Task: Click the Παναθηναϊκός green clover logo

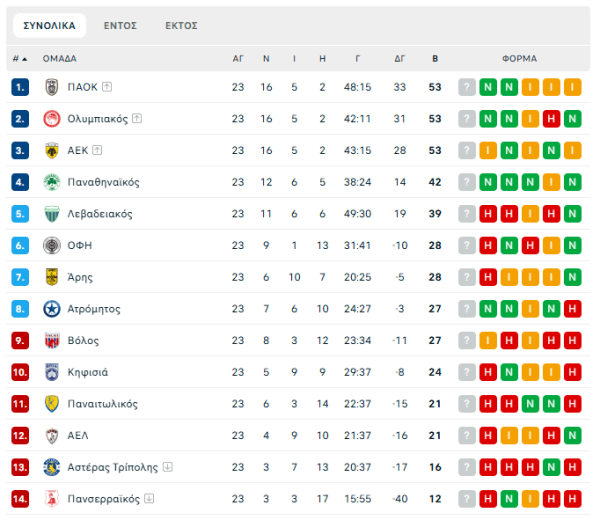Action: [52, 182]
